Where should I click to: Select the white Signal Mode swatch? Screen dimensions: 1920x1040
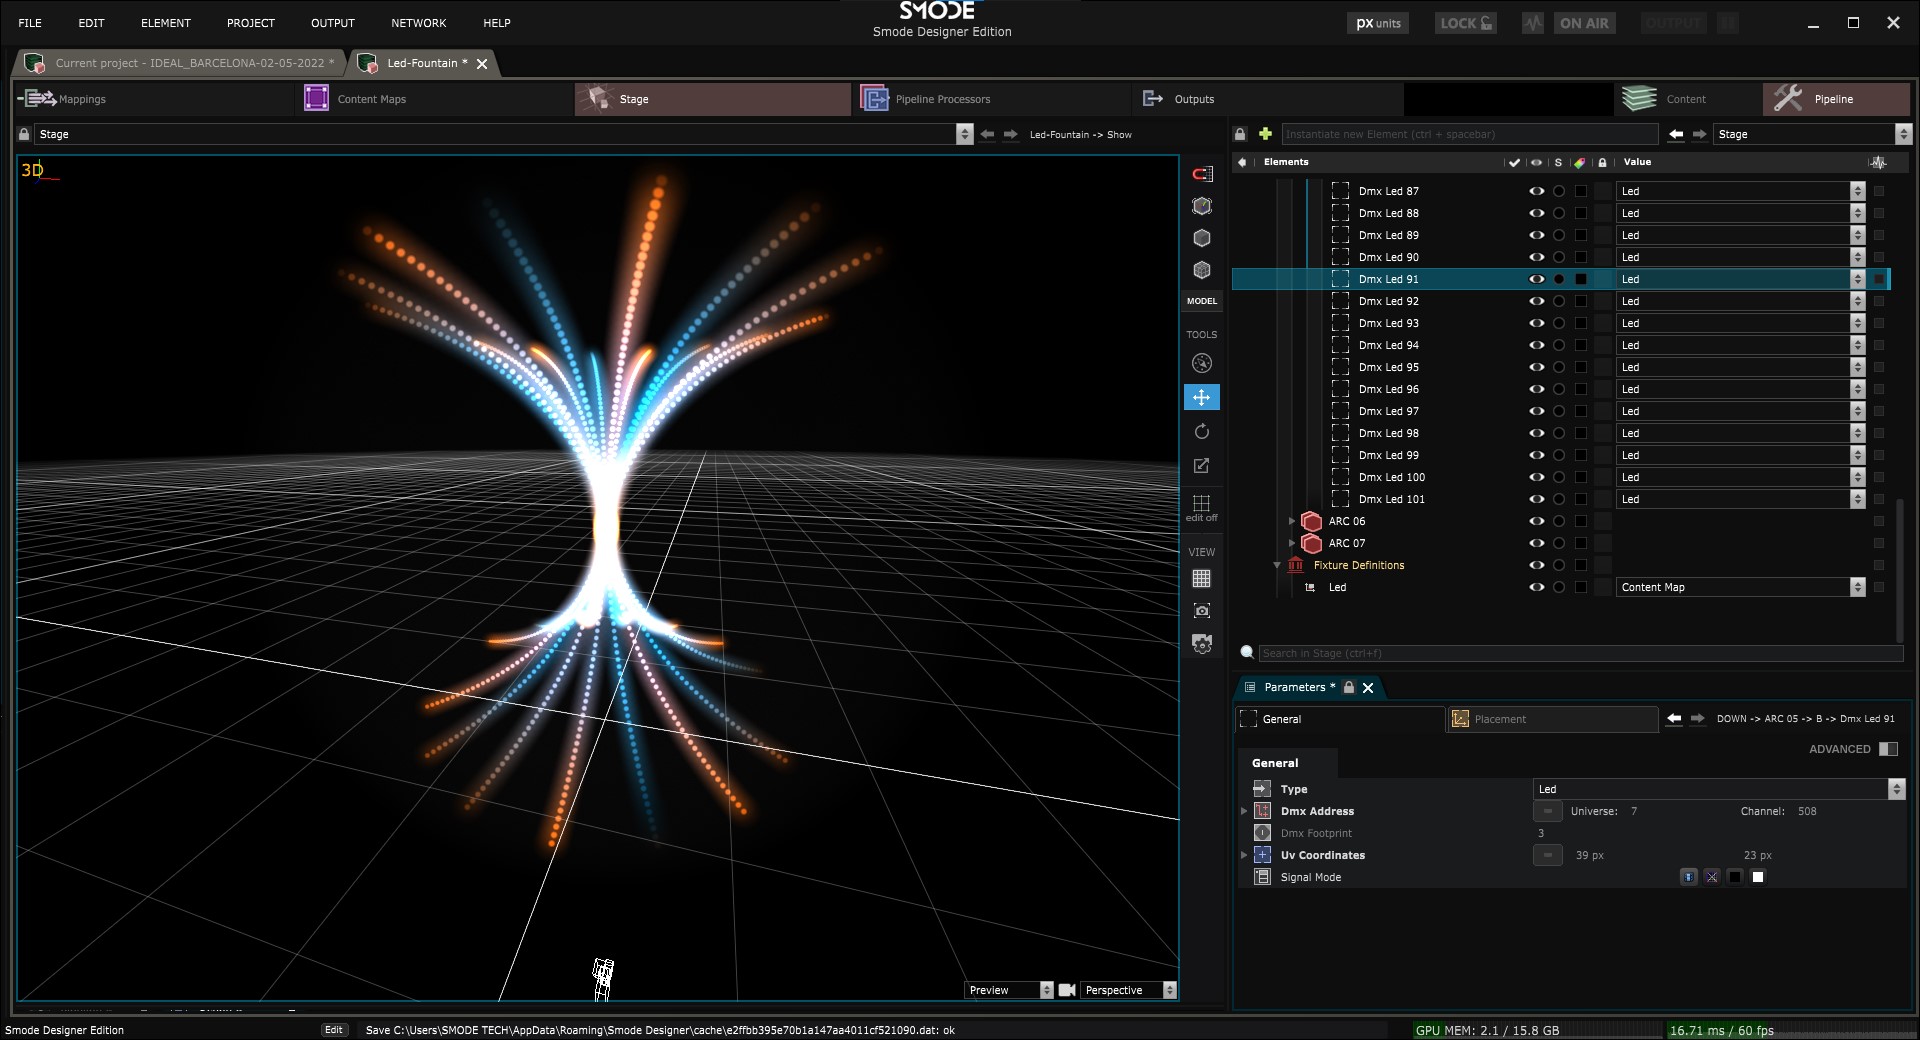(x=1758, y=877)
